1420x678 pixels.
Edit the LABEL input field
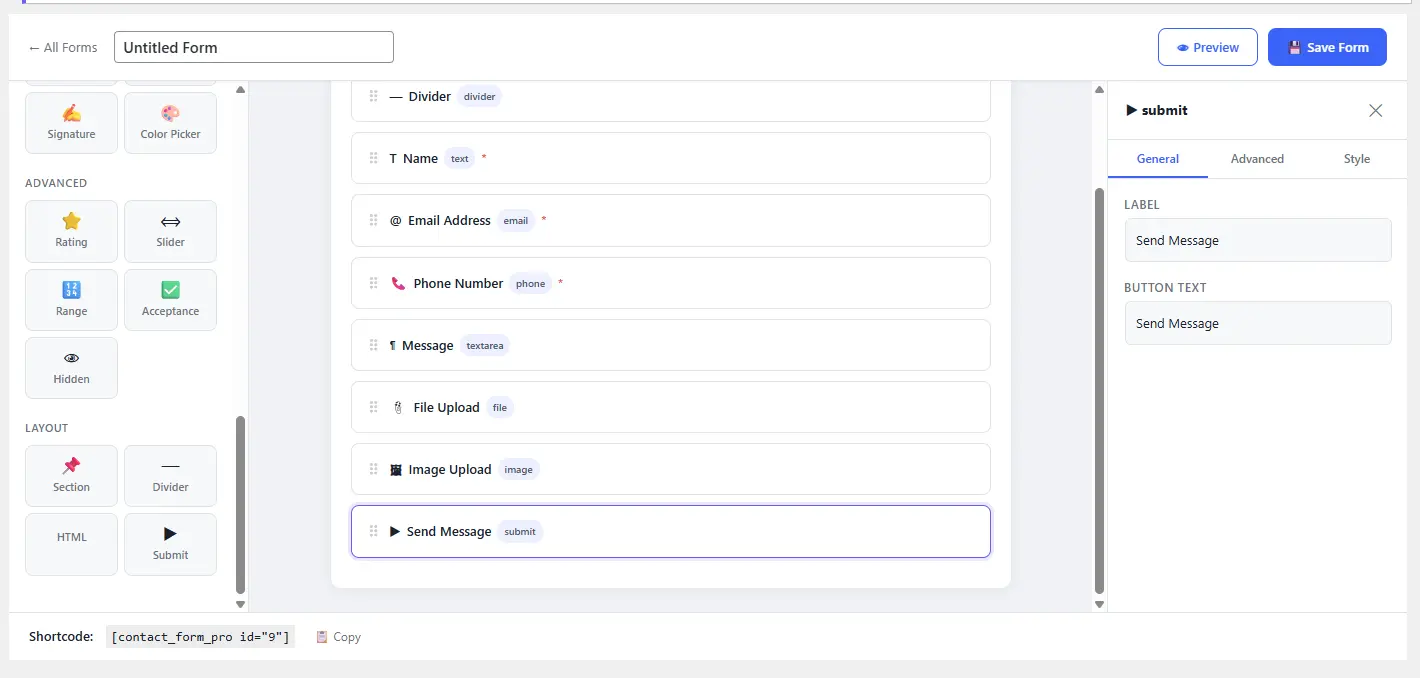(x=1258, y=240)
